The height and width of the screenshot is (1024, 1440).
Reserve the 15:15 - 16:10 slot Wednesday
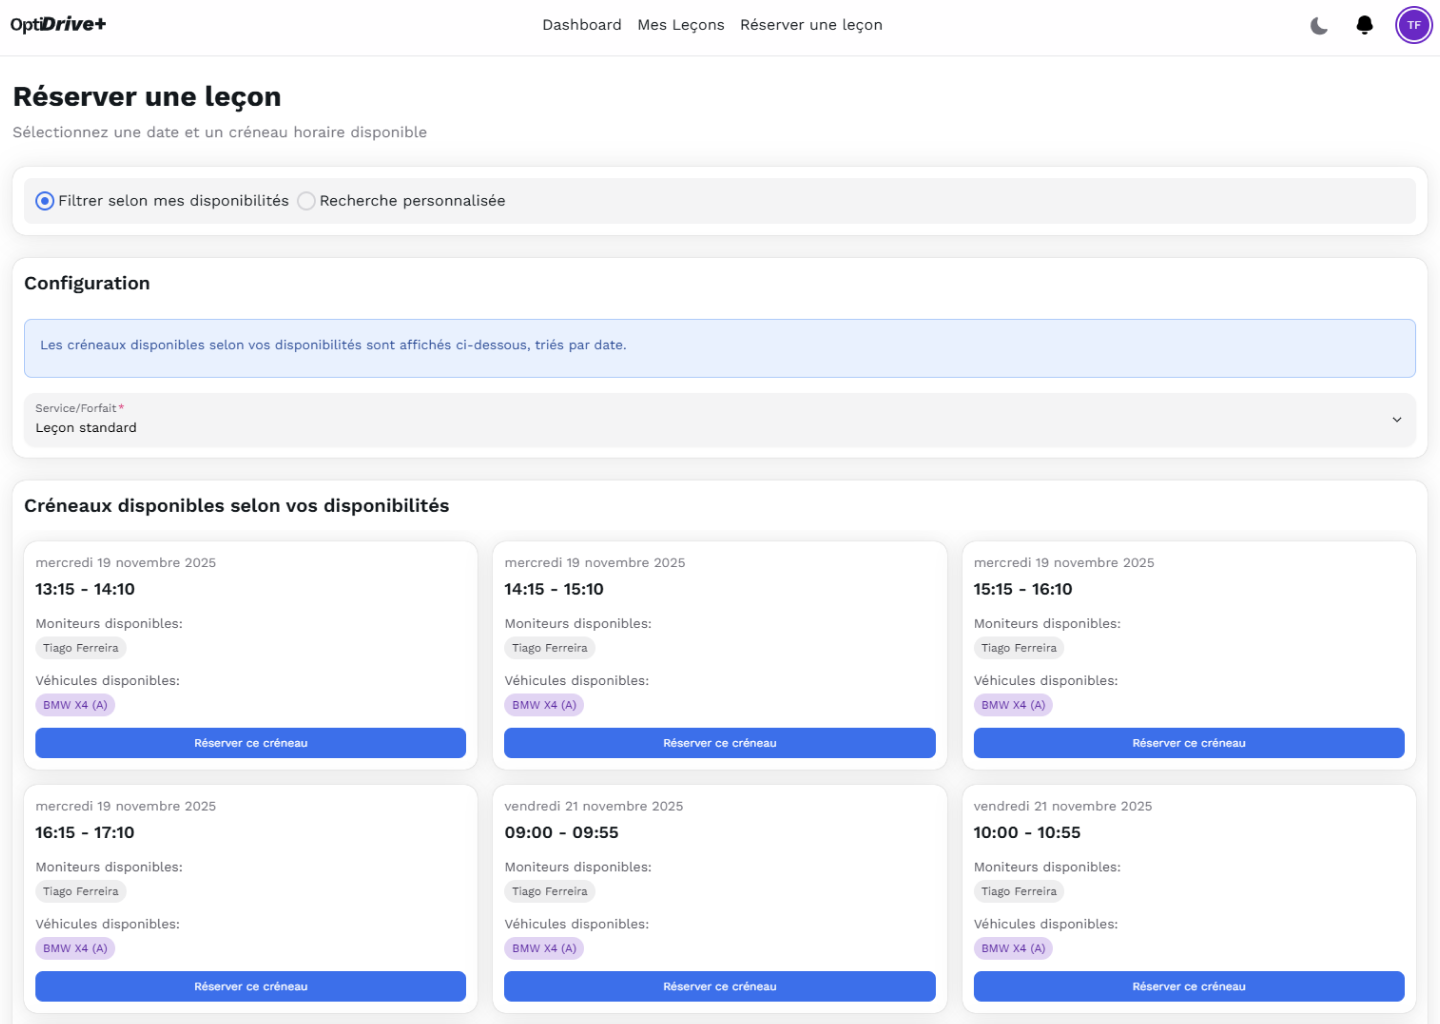tap(1188, 743)
